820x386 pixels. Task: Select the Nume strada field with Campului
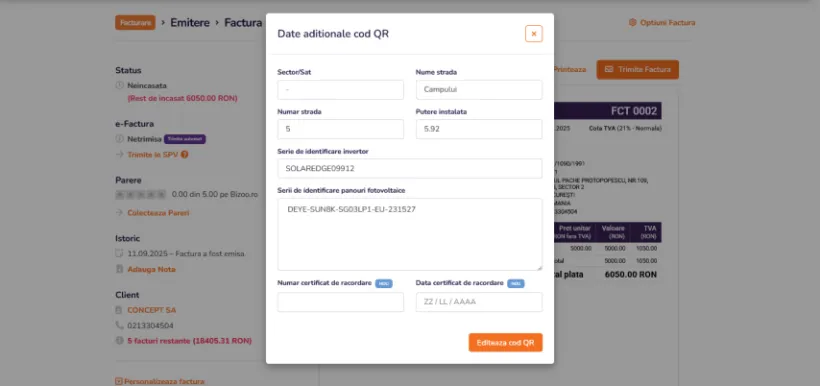pos(479,90)
